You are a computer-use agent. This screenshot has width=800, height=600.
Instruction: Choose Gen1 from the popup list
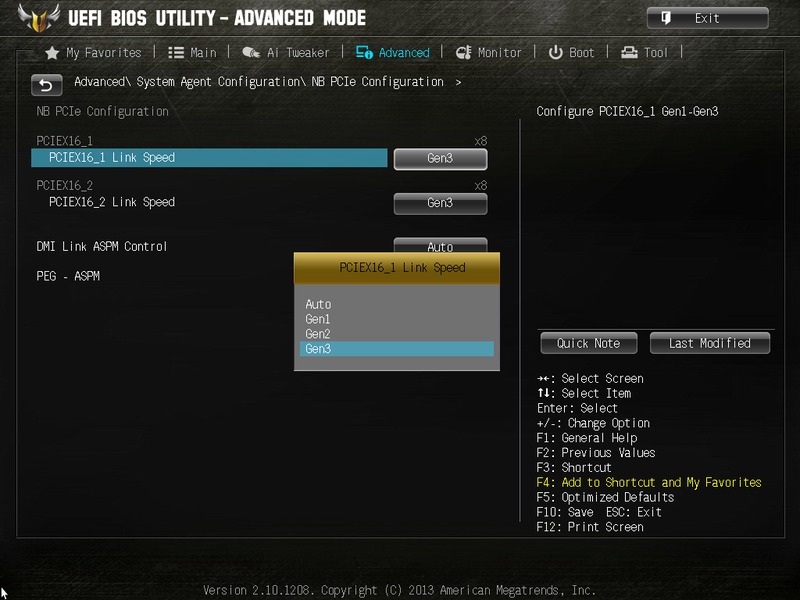[x=318, y=319]
